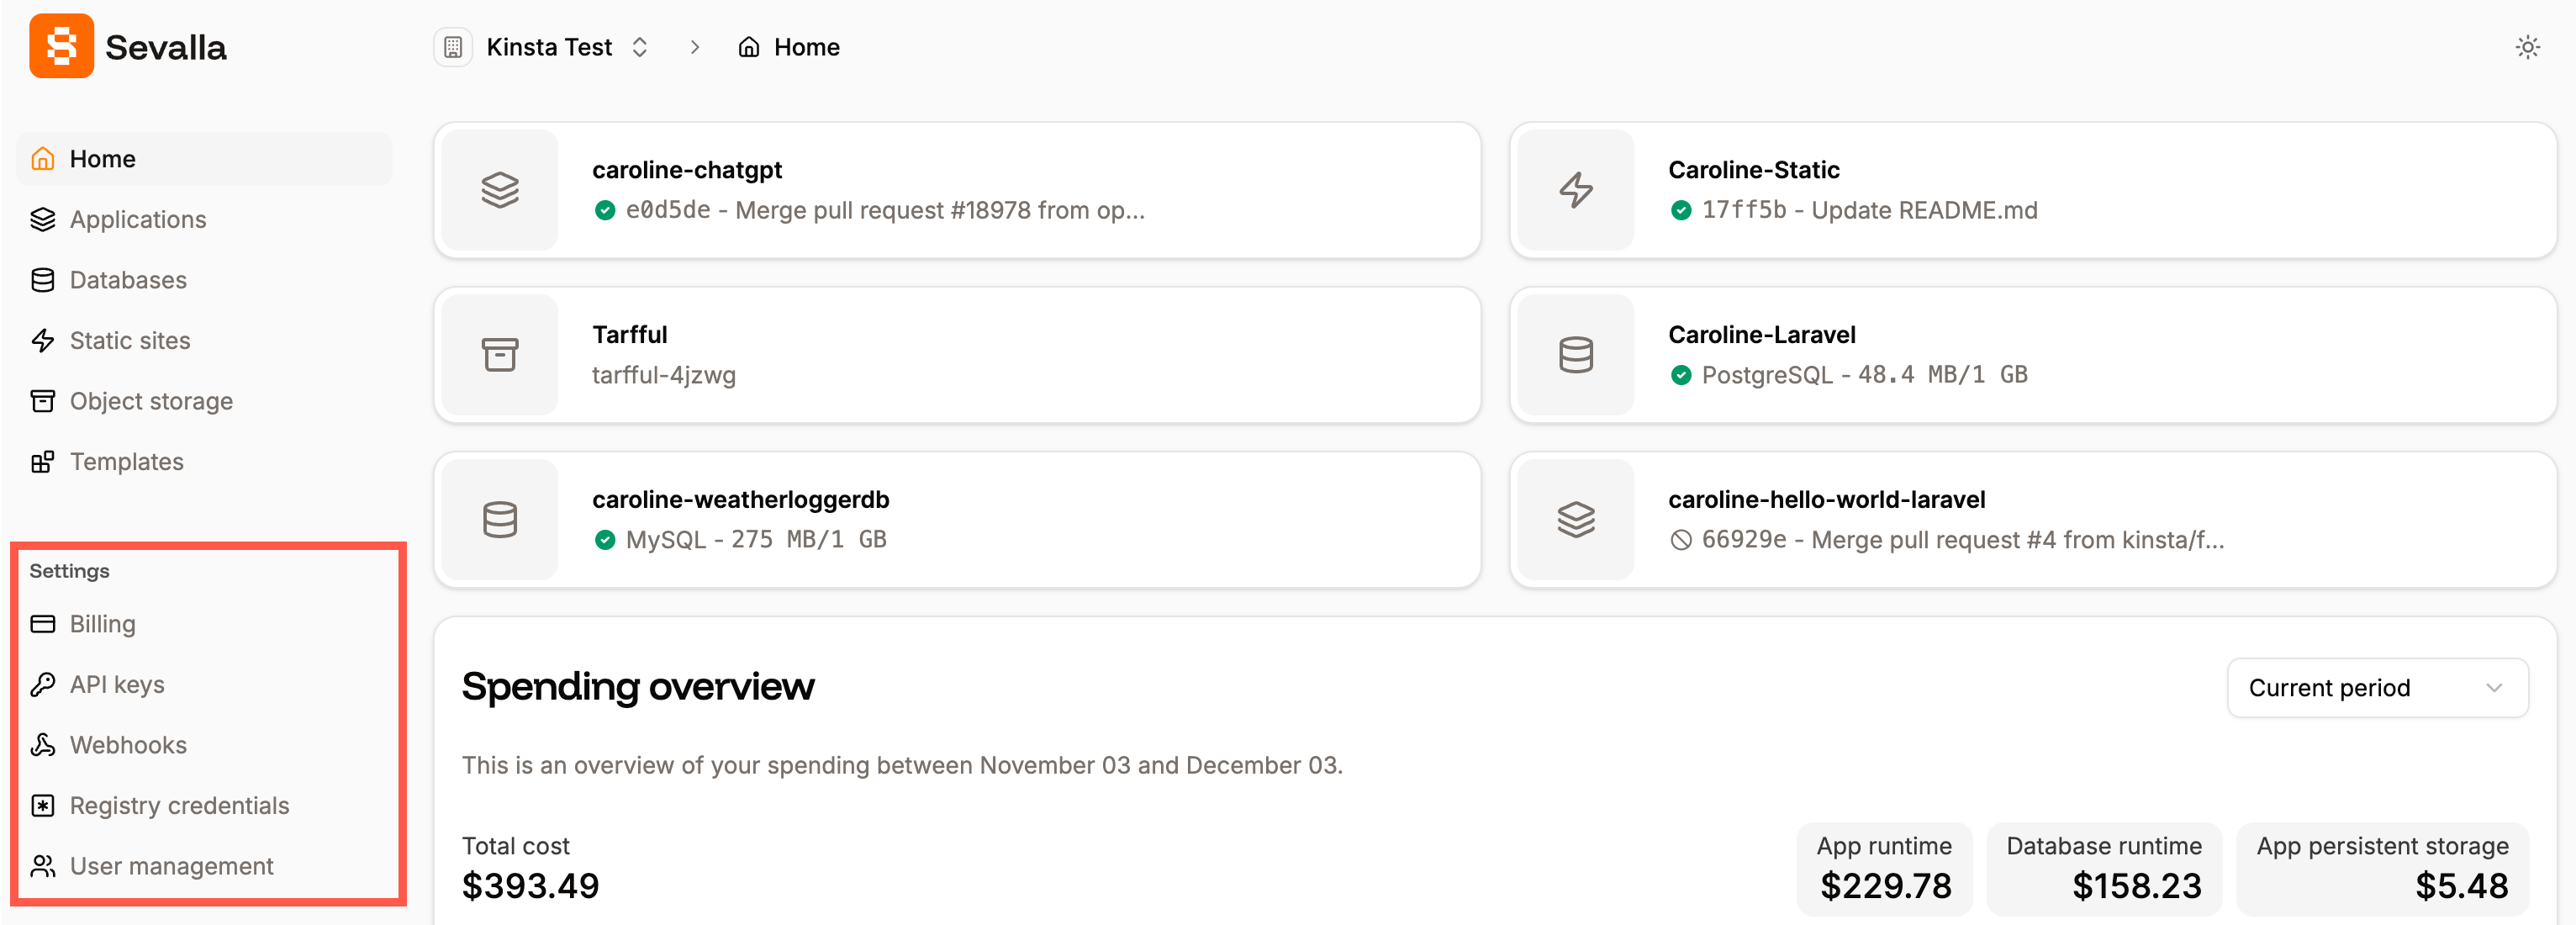Screen dimensions: 2576x925
Task: Click the Object storage icon
Action: point(43,401)
